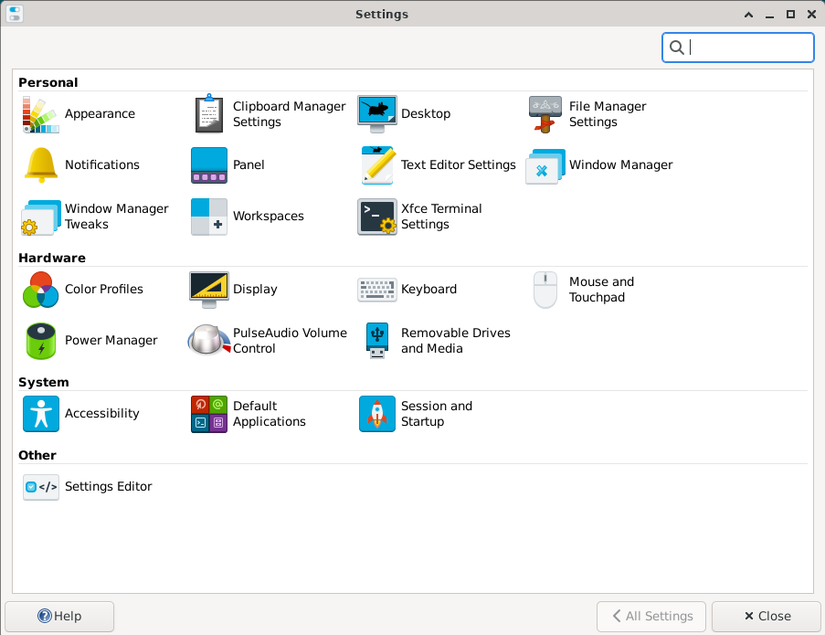Click the Workspaces icon

[209, 216]
